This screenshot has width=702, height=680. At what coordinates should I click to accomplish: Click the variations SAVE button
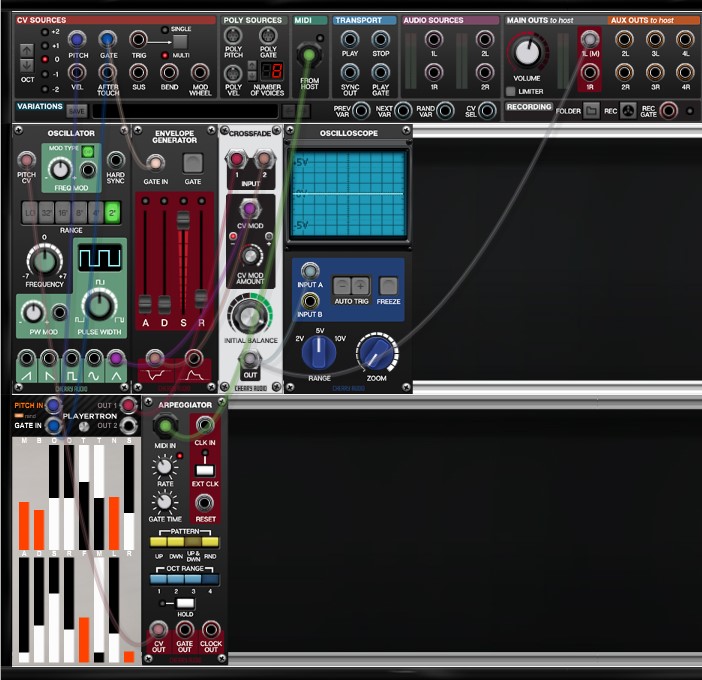(77, 111)
